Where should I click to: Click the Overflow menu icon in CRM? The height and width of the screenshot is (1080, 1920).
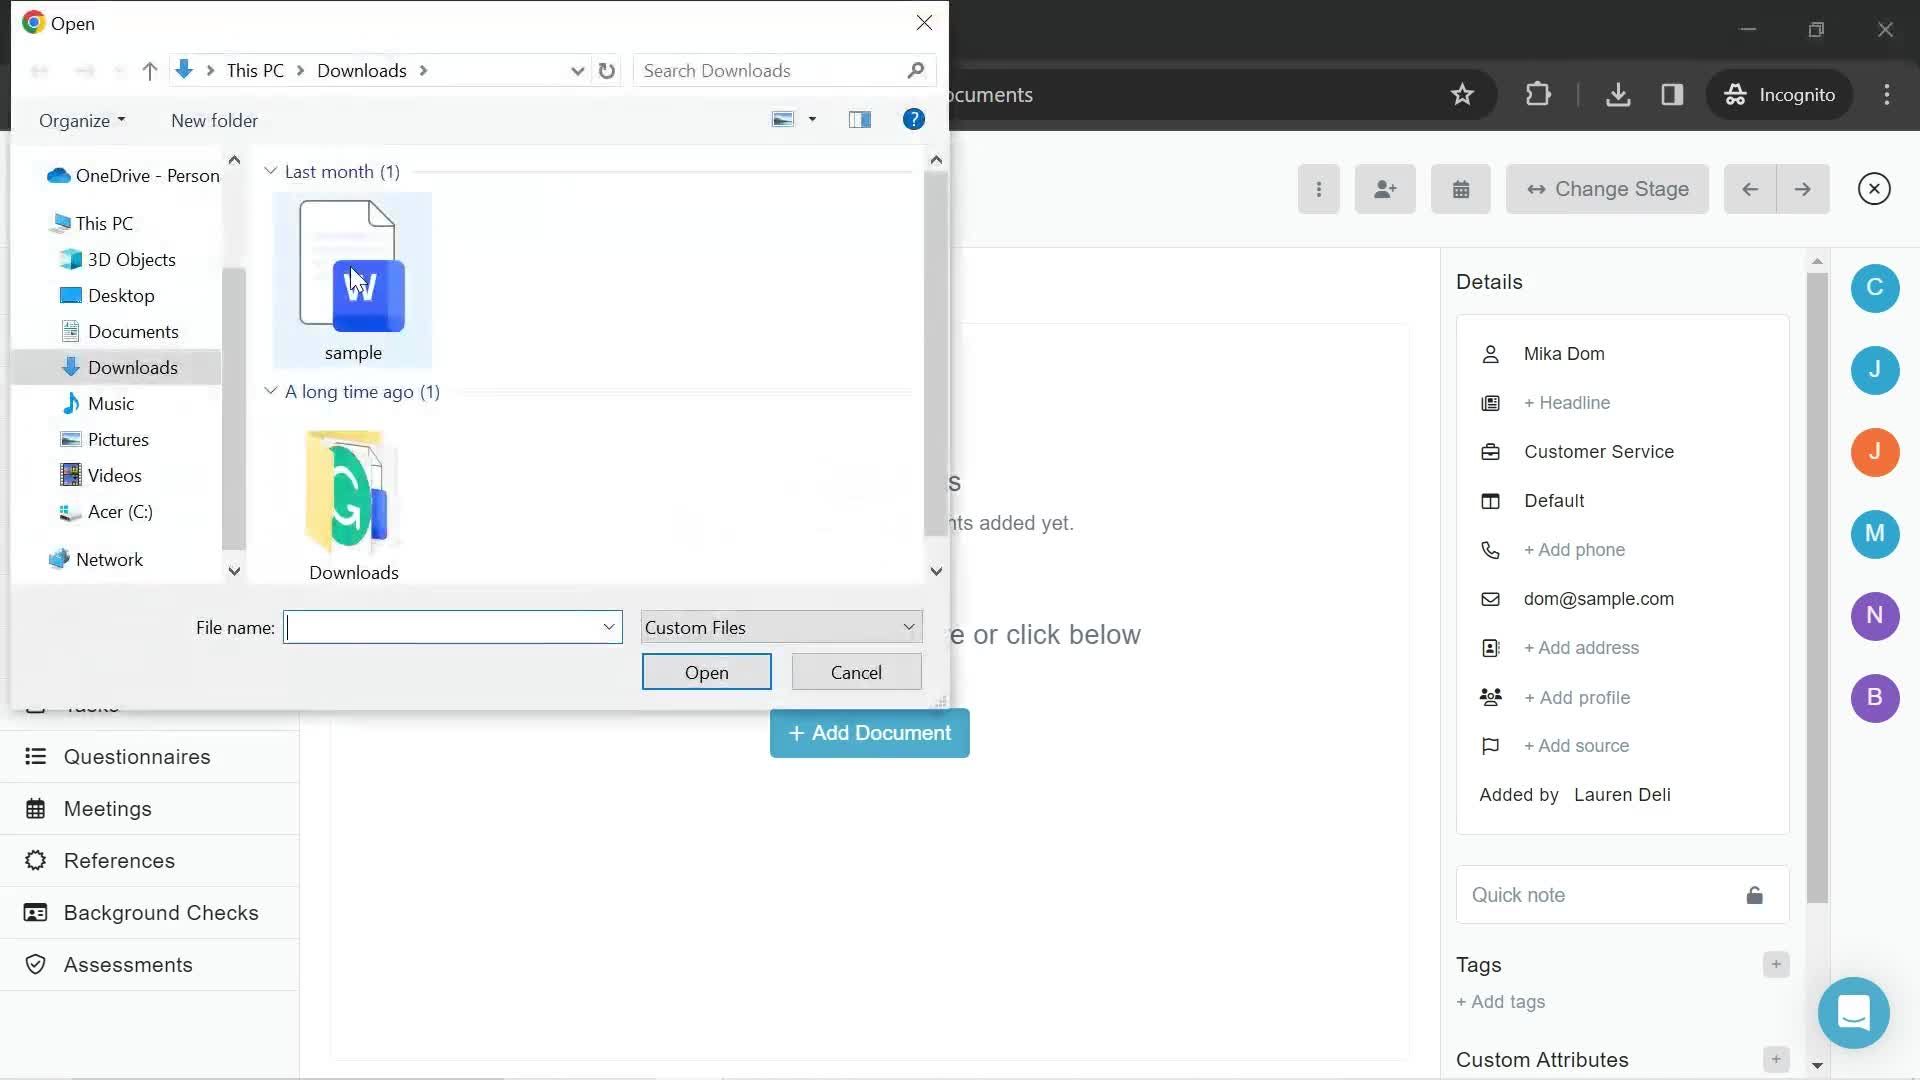(x=1319, y=189)
